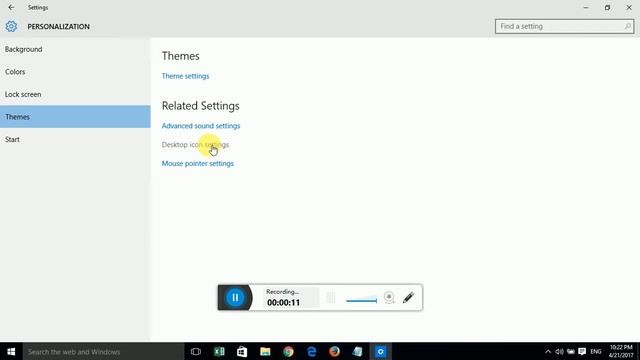Select Colors in the sidebar
This screenshot has width=640, height=360.
pos(75,72)
